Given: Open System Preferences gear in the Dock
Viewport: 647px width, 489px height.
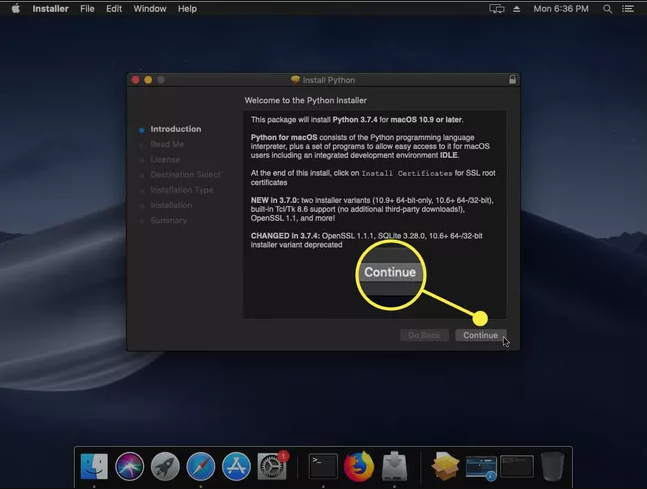Looking at the screenshot, I should pyautogui.click(x=272, y=466).
